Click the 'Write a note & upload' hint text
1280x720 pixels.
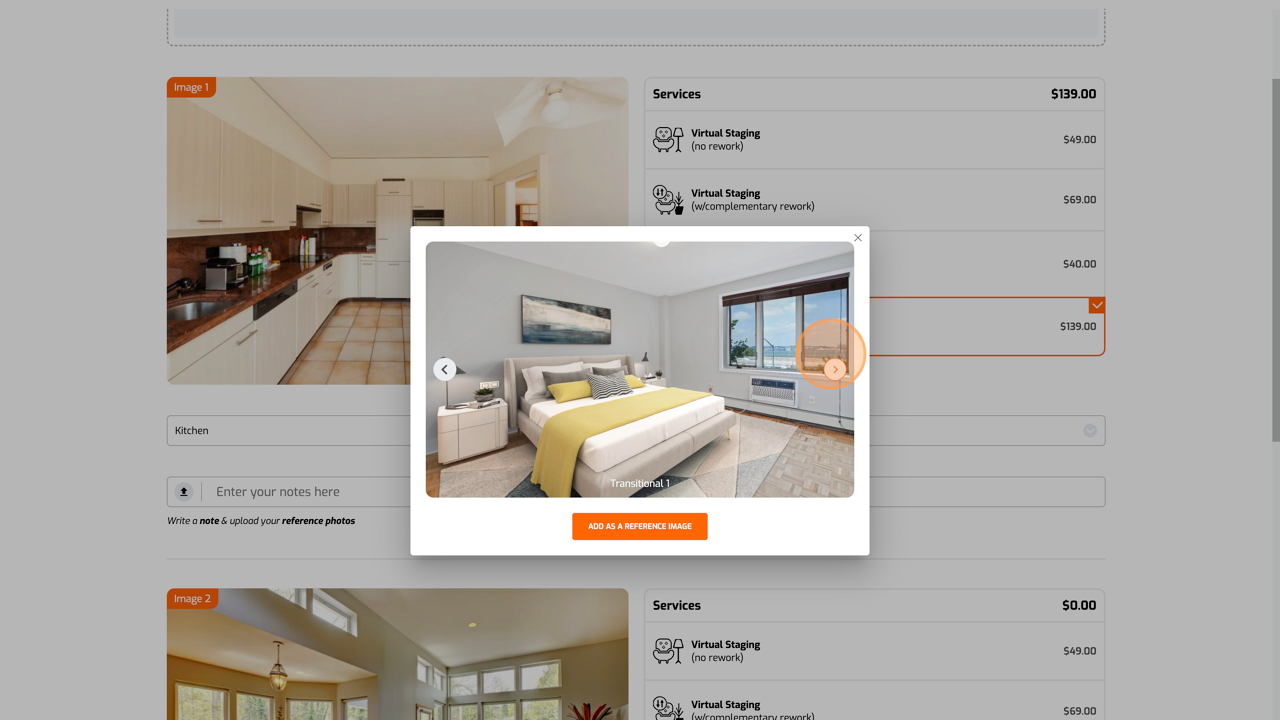(261, 521)
